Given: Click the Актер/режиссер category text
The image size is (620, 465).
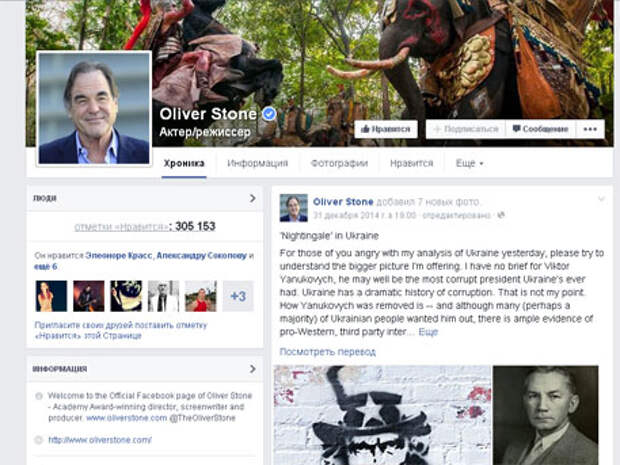Looking at the screenshot, I should pos(205,132).
